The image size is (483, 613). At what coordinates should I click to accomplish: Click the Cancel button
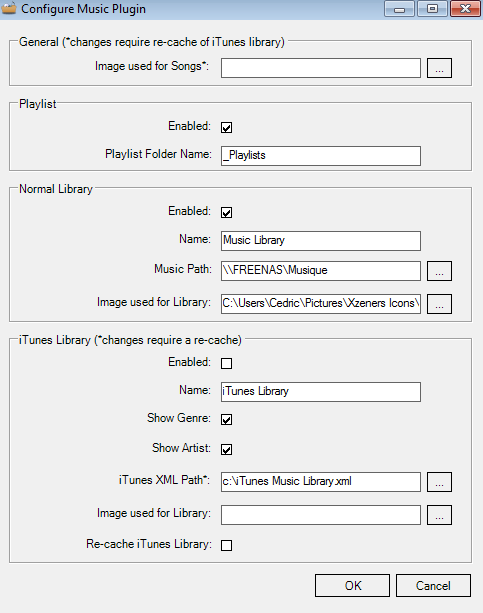coord(433,585)
